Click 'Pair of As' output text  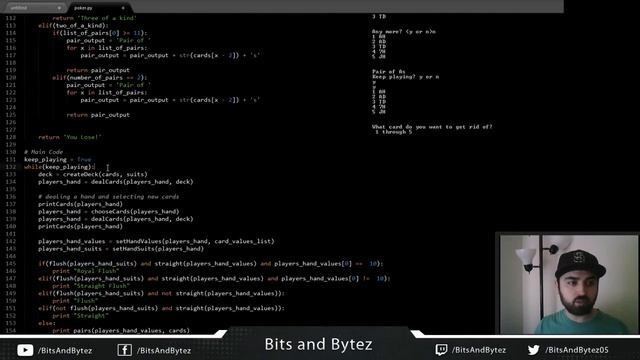[388, 72]
